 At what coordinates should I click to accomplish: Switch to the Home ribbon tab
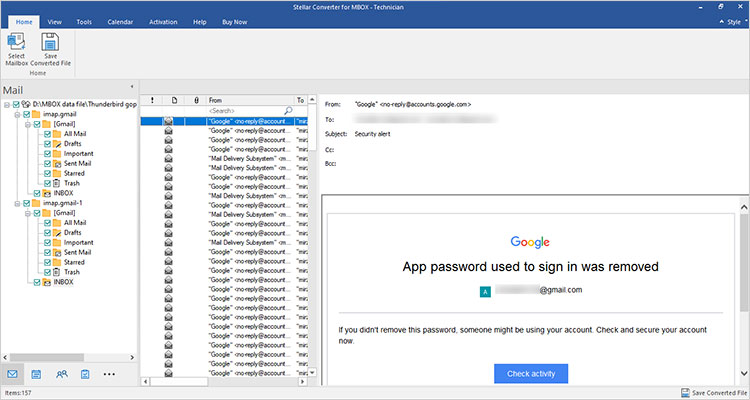(24, 22)
